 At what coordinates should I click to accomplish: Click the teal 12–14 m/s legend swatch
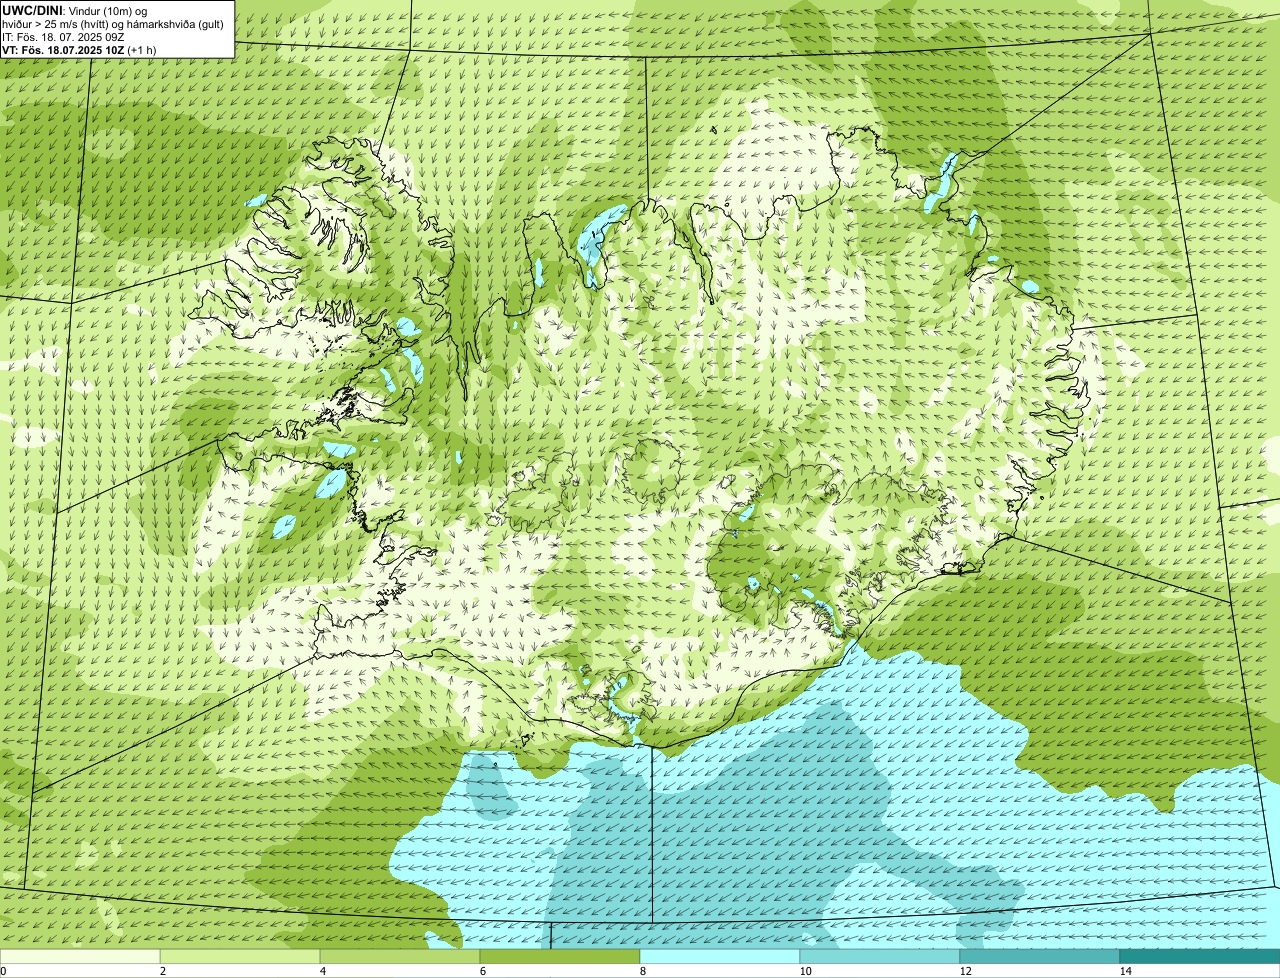[x=1040, y=956]
